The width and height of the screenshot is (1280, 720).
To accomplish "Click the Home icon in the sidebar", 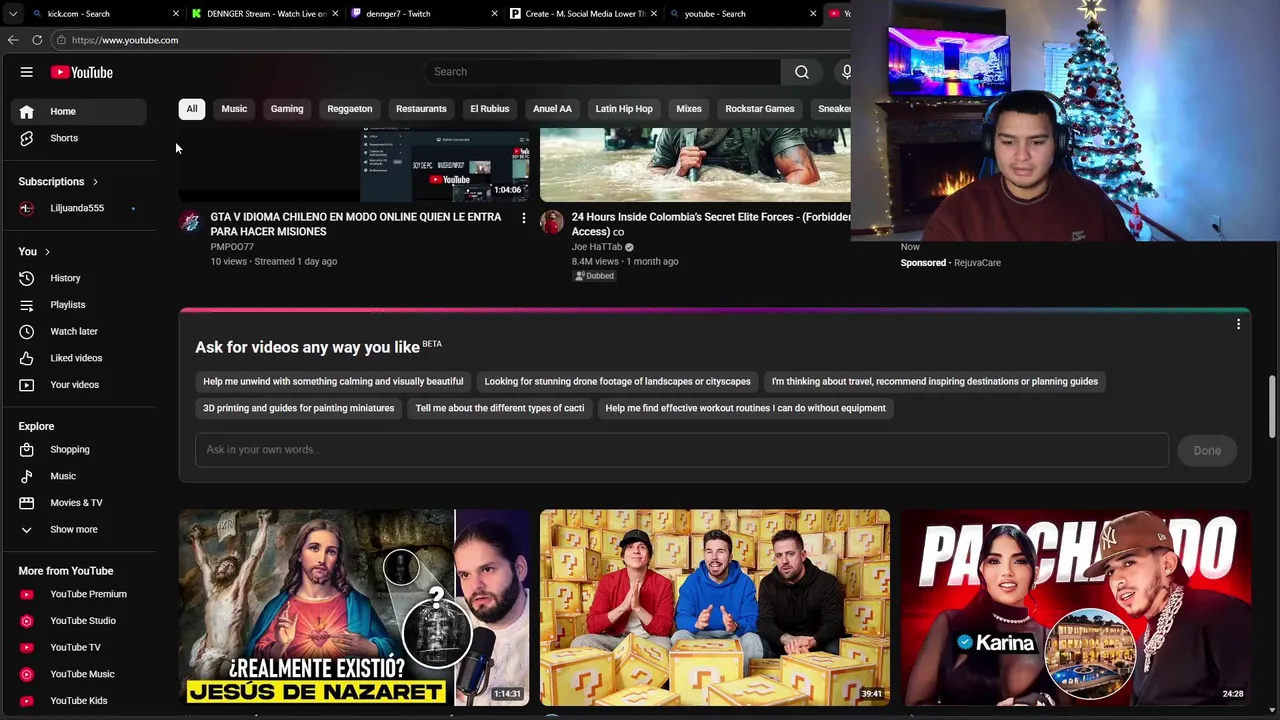I will click(27, 112).
